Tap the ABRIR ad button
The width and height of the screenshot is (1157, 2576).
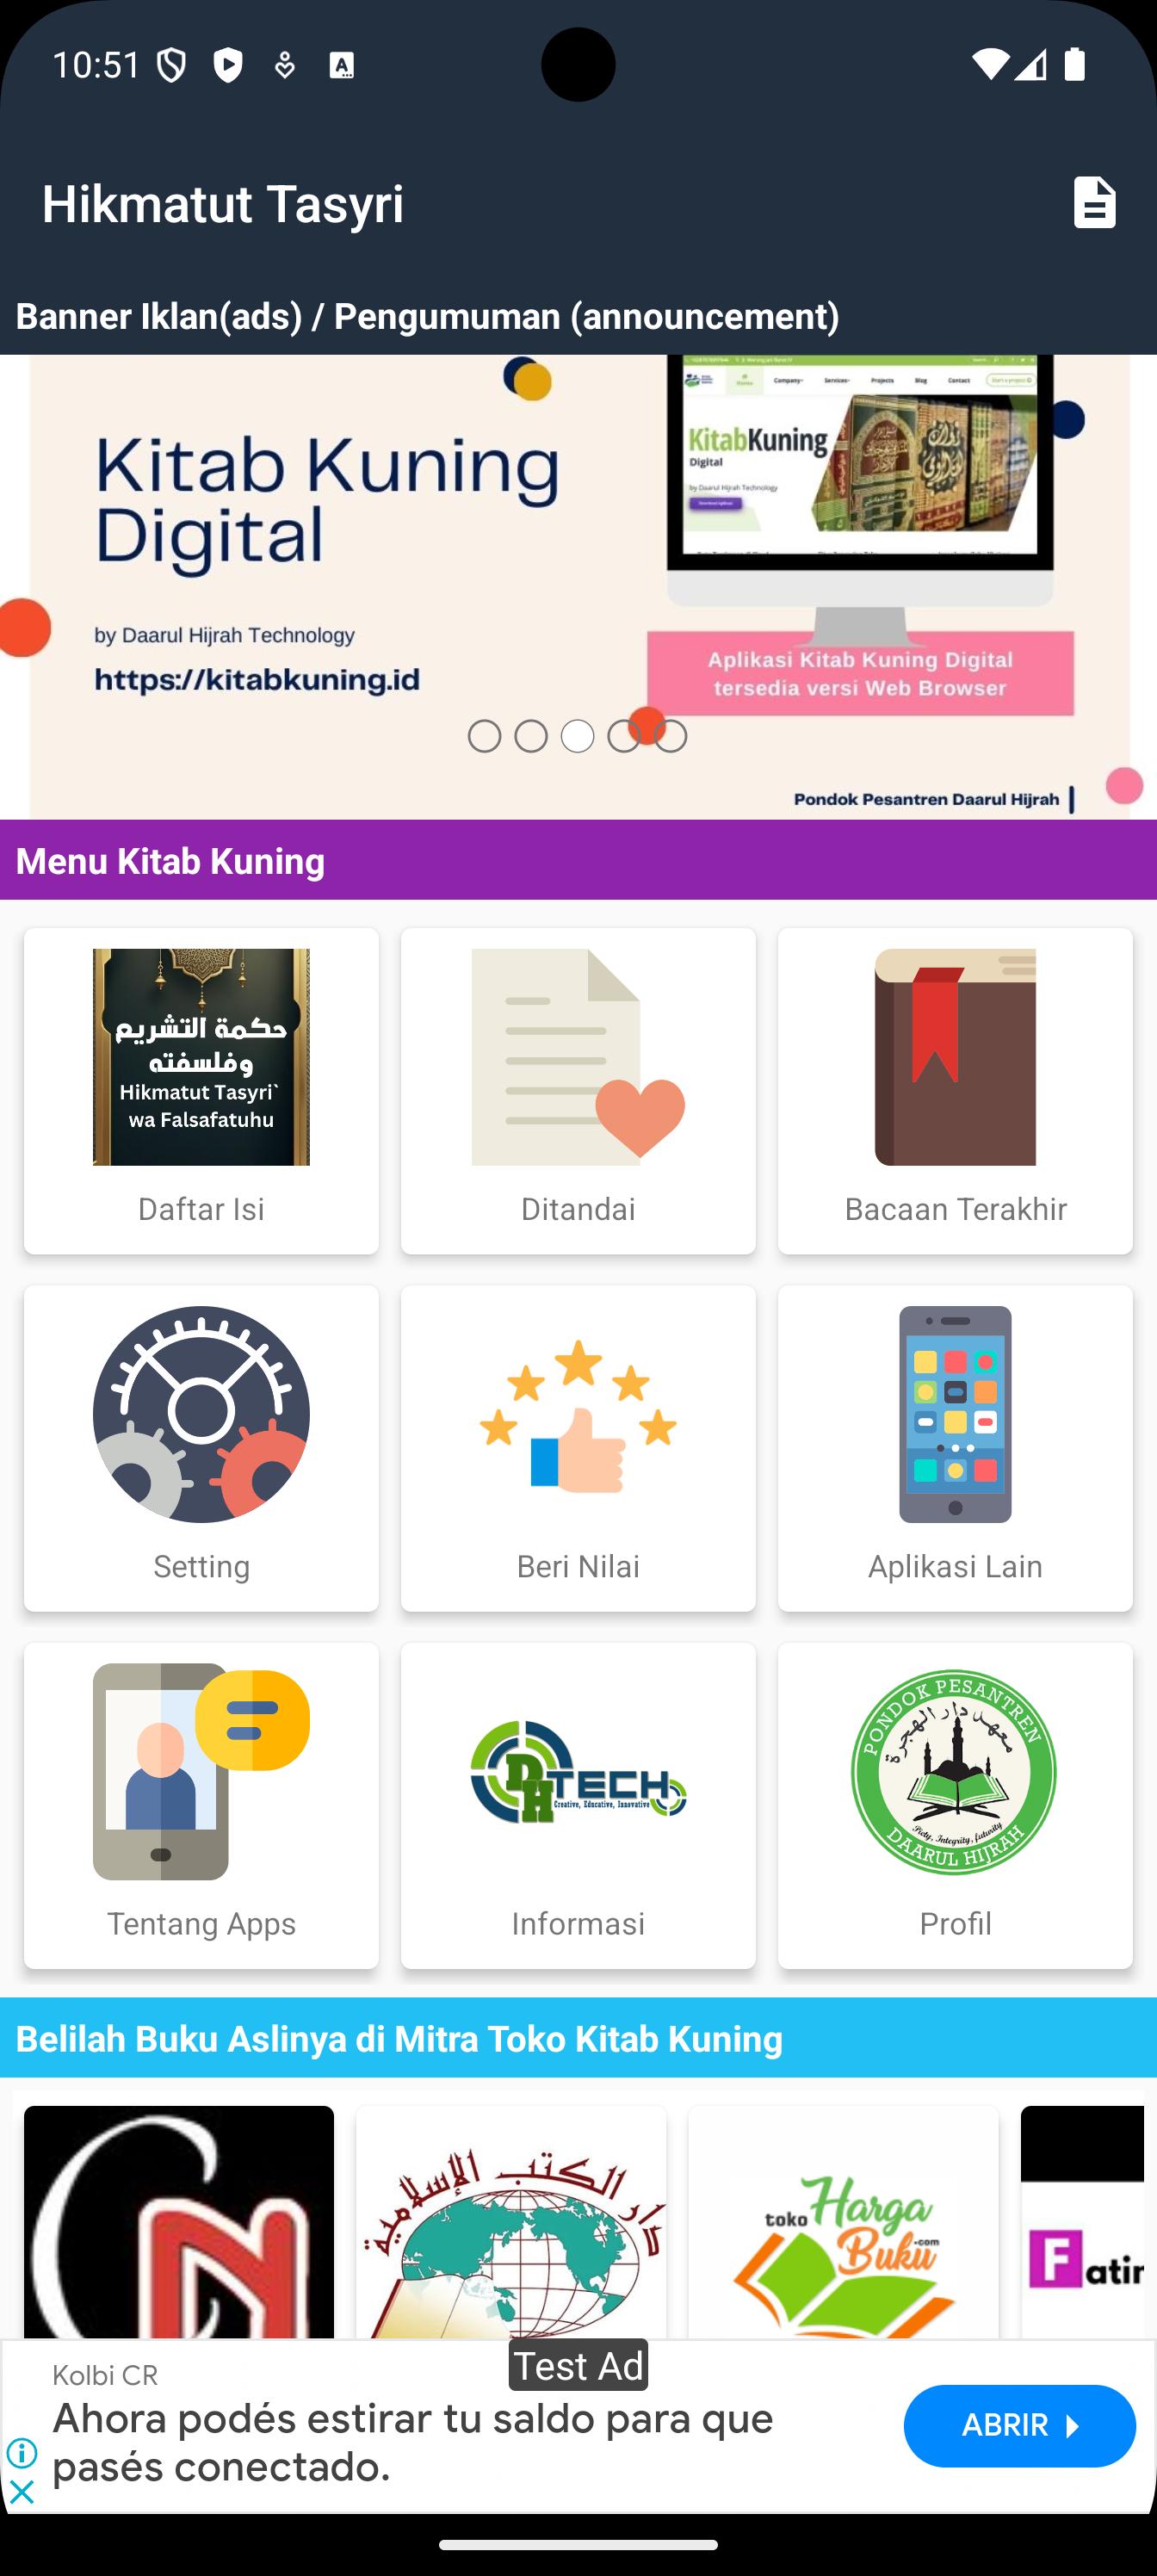pyautogui.click(x=1019, y=2425)
